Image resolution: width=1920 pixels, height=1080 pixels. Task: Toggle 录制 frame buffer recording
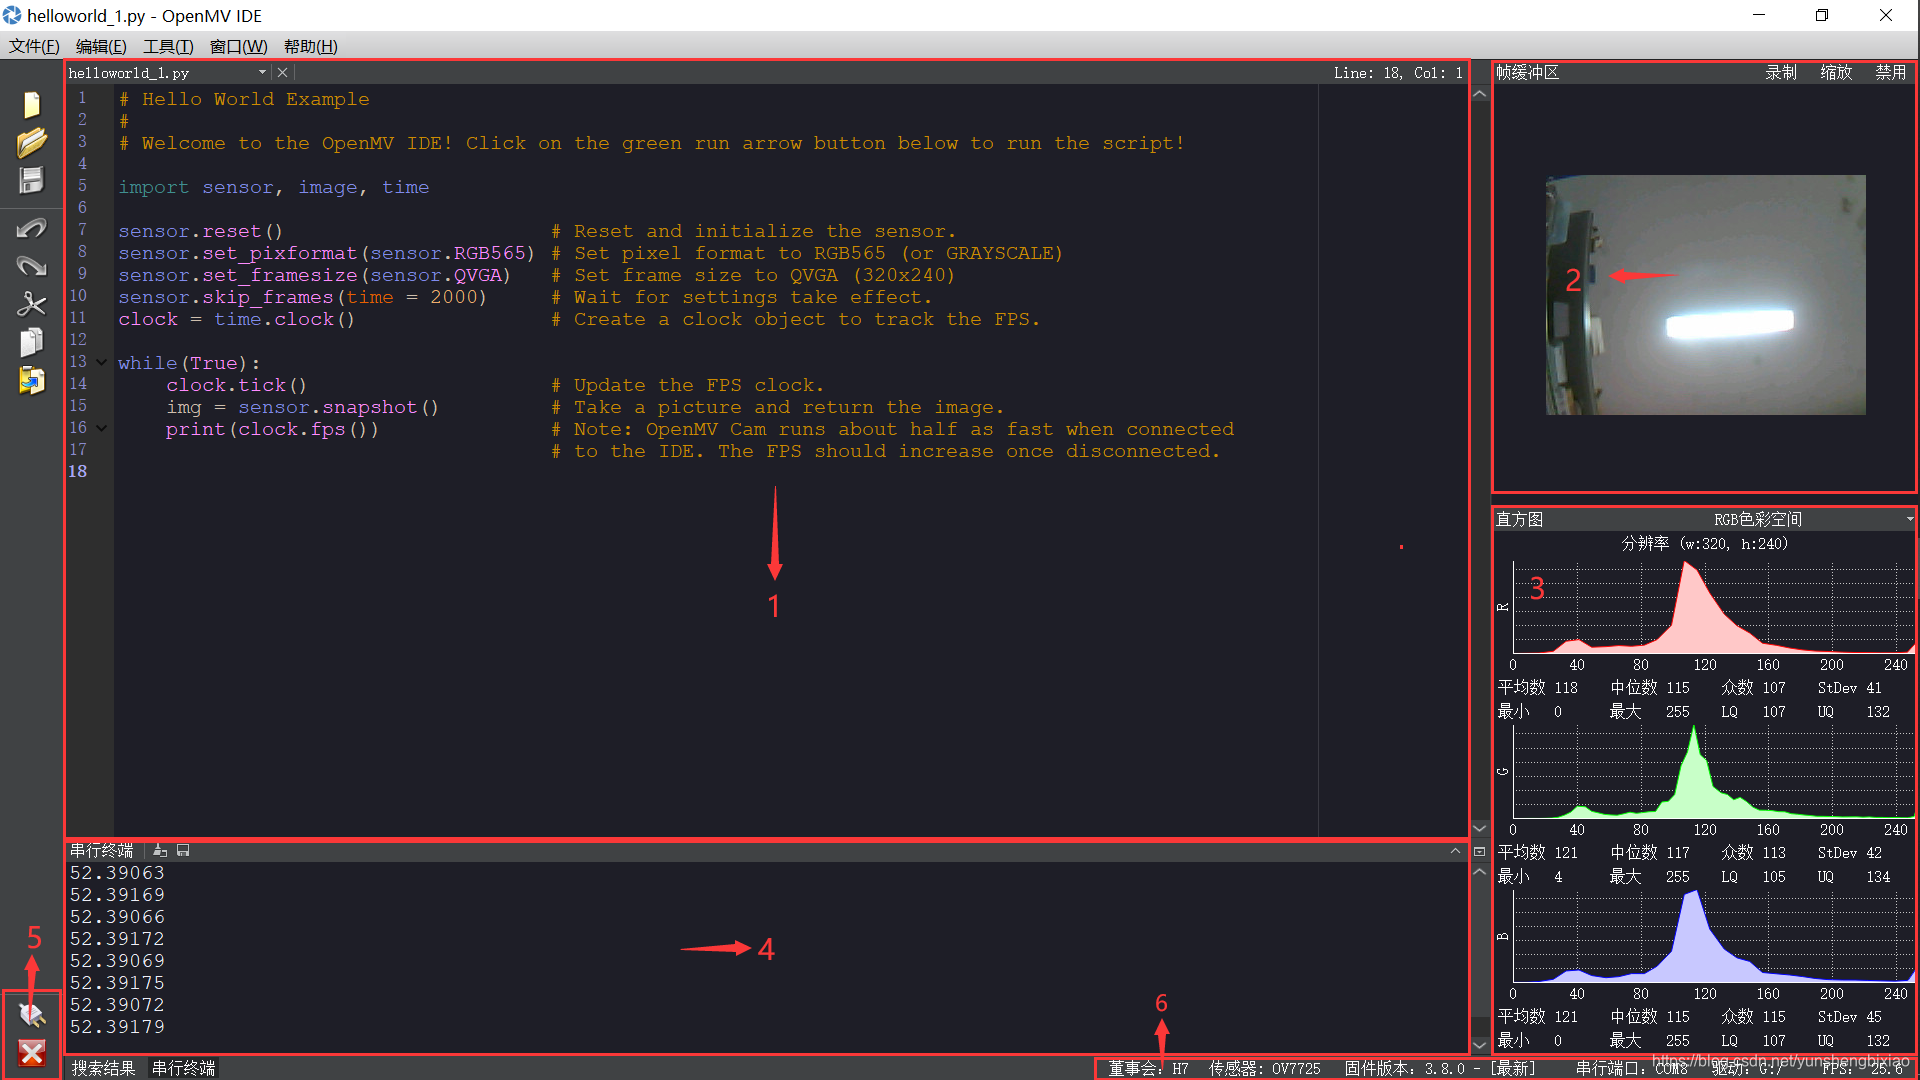1780,72
